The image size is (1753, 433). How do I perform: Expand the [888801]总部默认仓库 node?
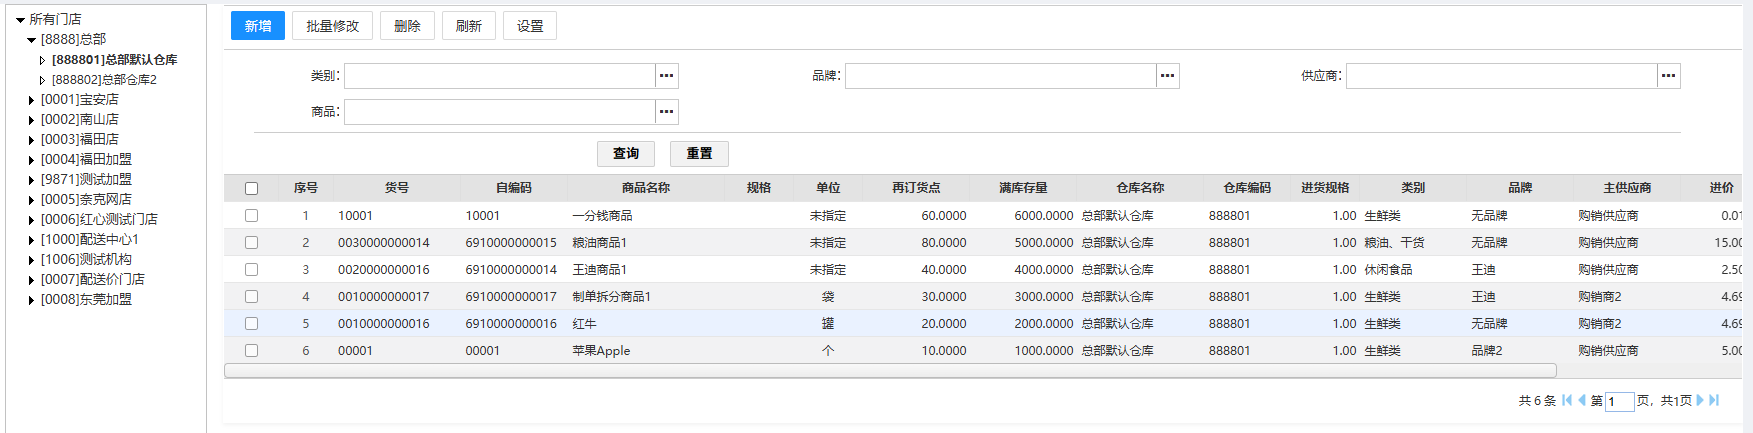[x=42, y=60]
